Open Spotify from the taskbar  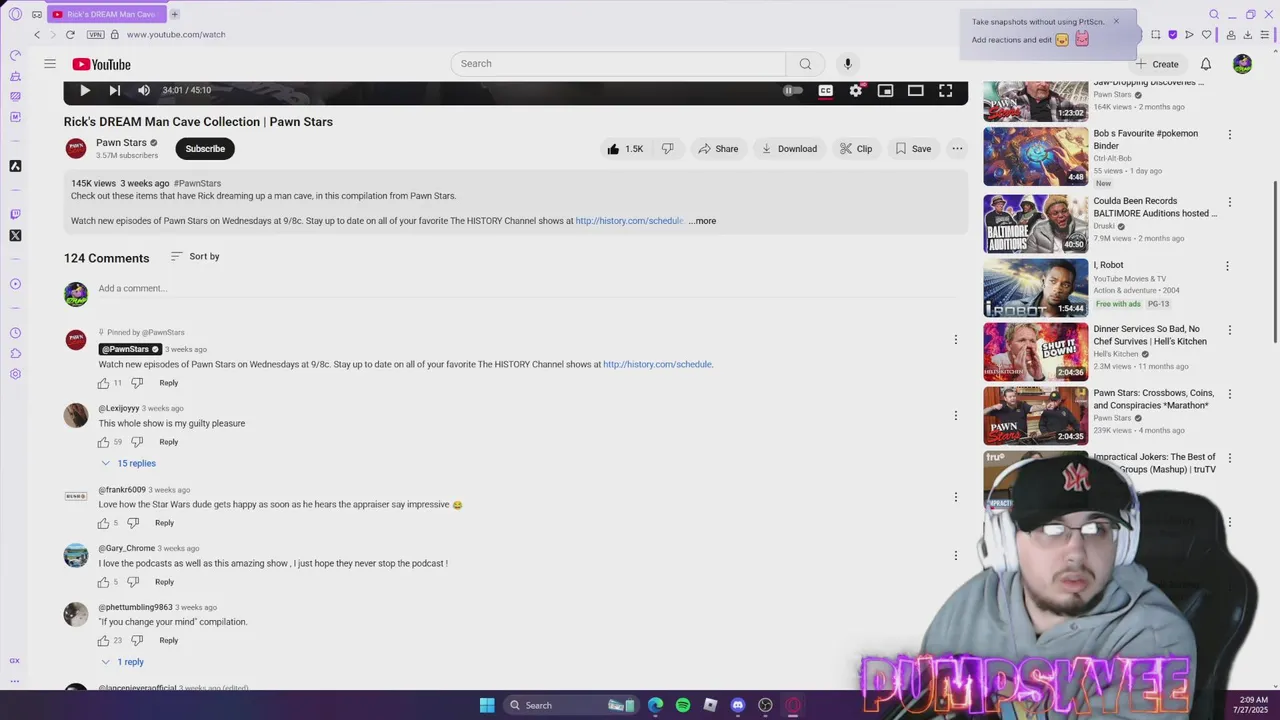tap(683, 705)
